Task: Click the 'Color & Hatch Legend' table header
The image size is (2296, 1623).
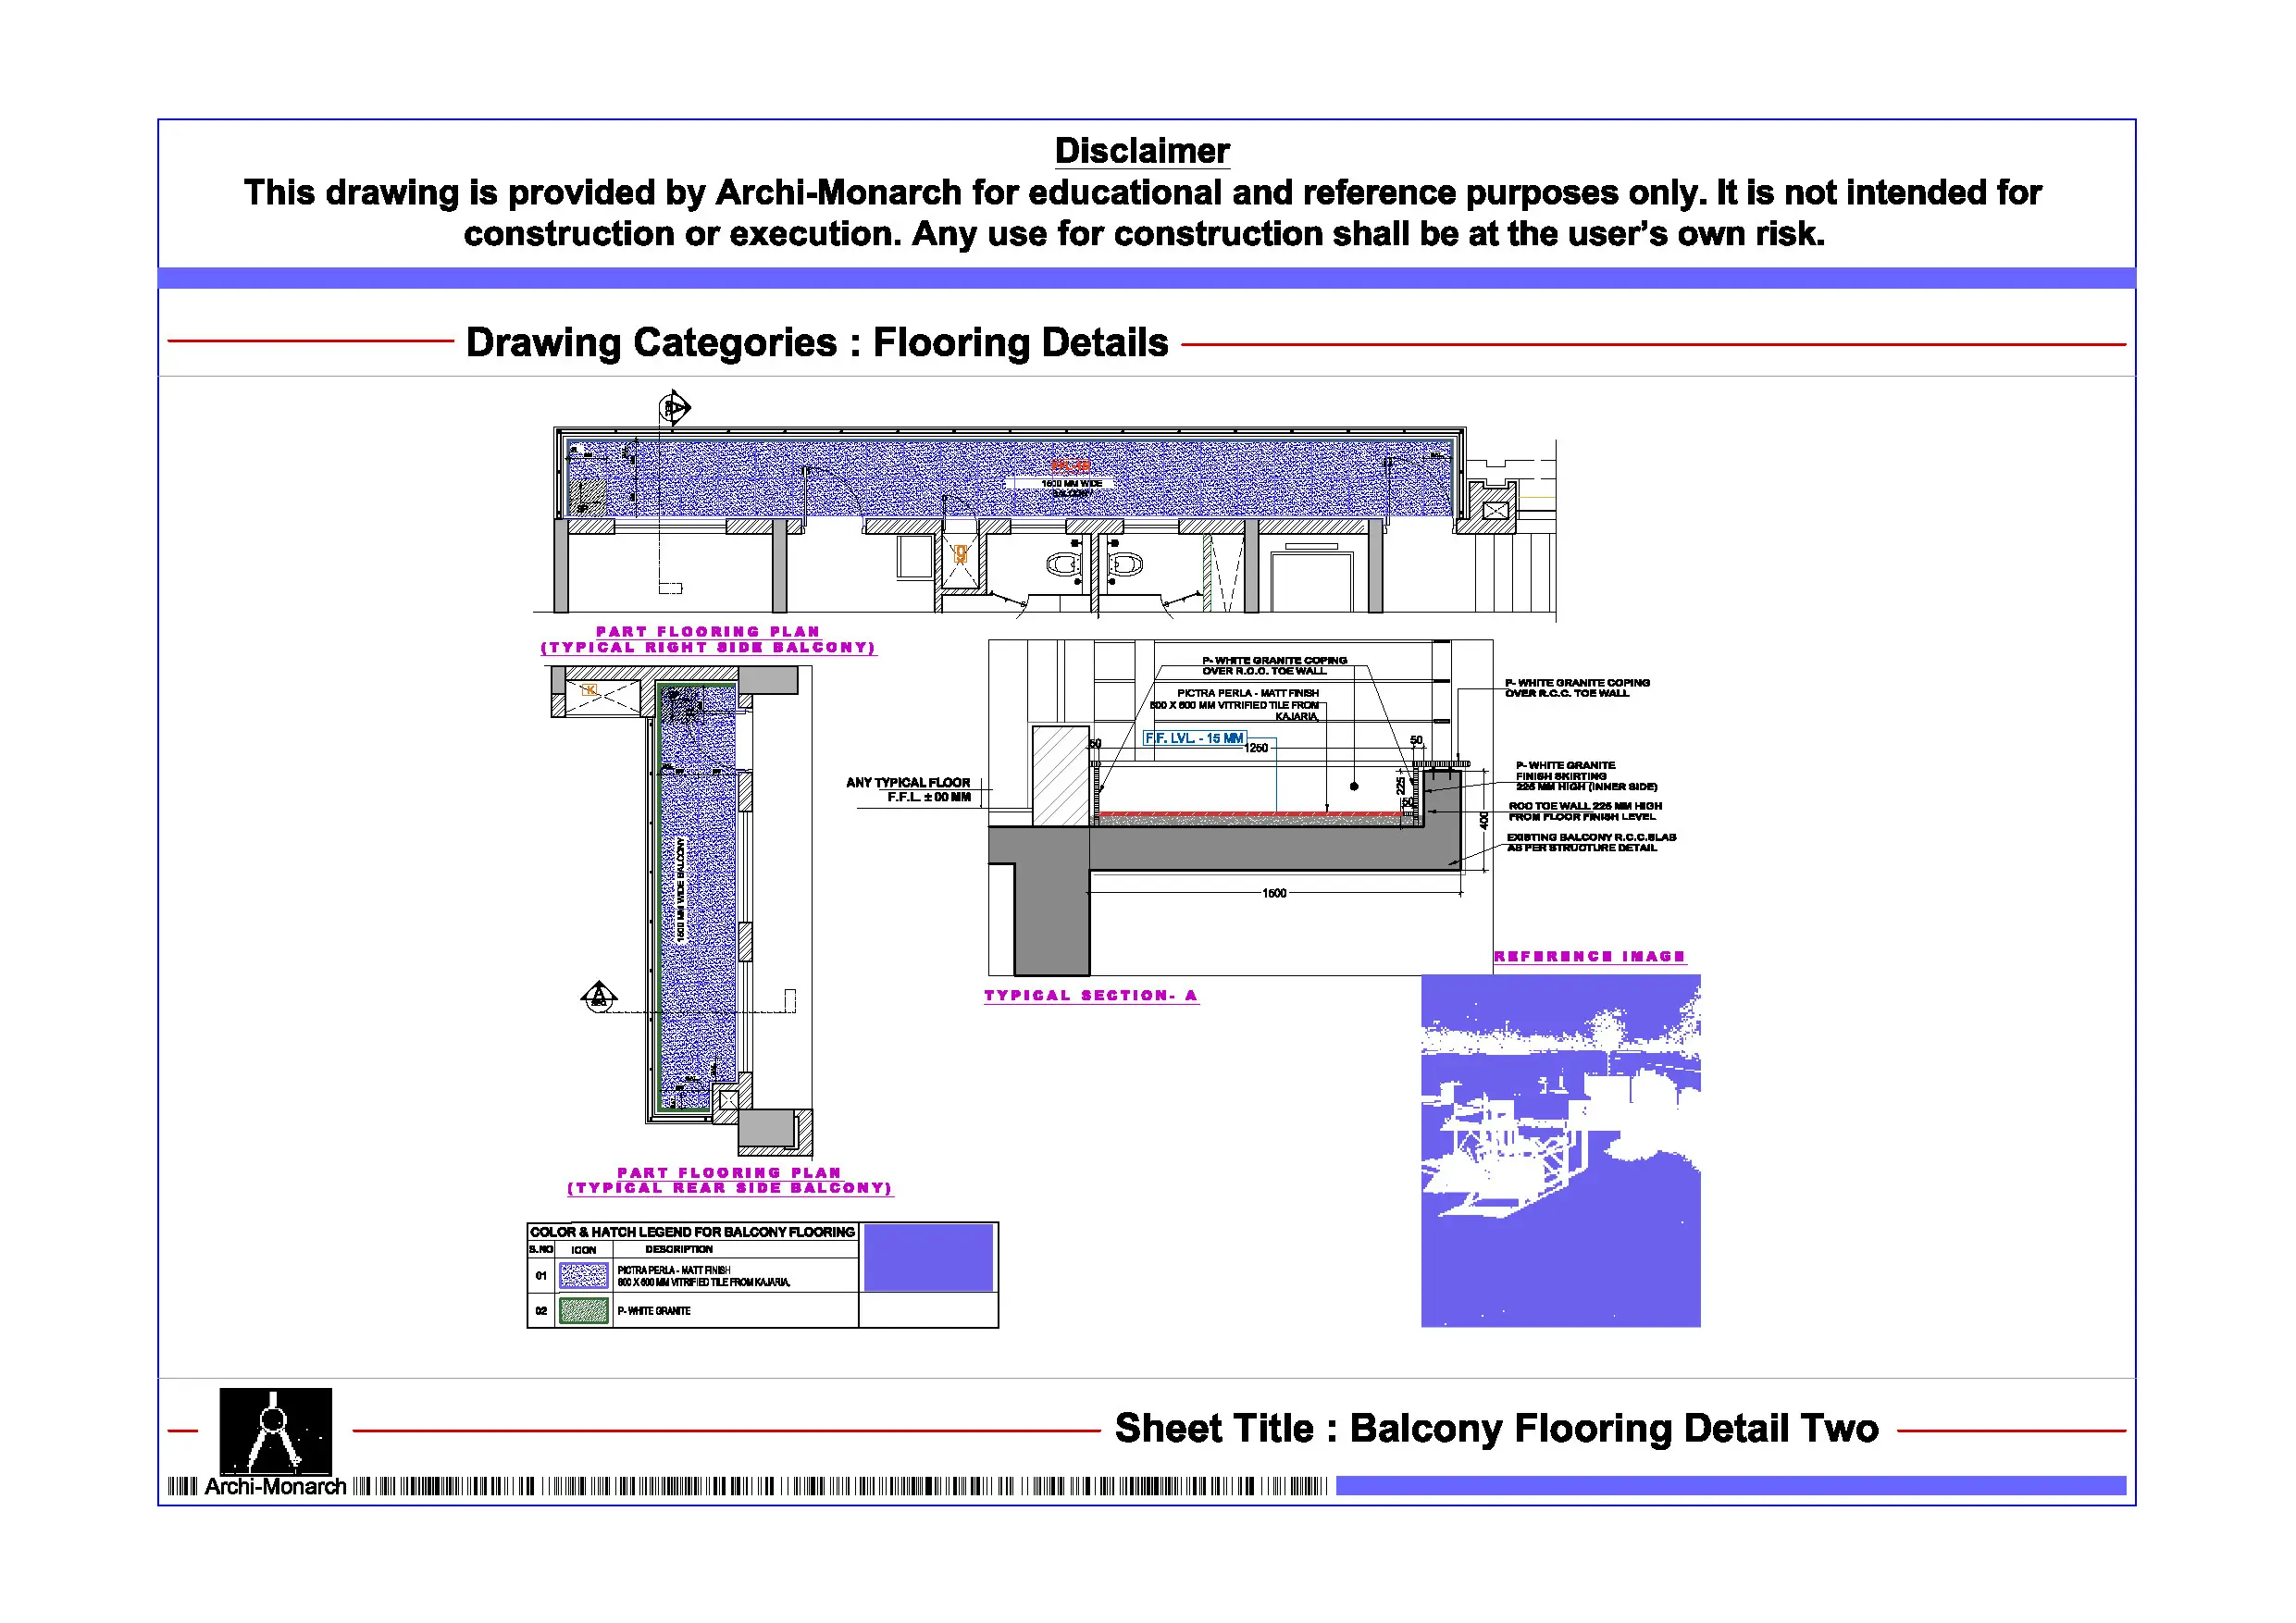Action: pos(692,1232)
